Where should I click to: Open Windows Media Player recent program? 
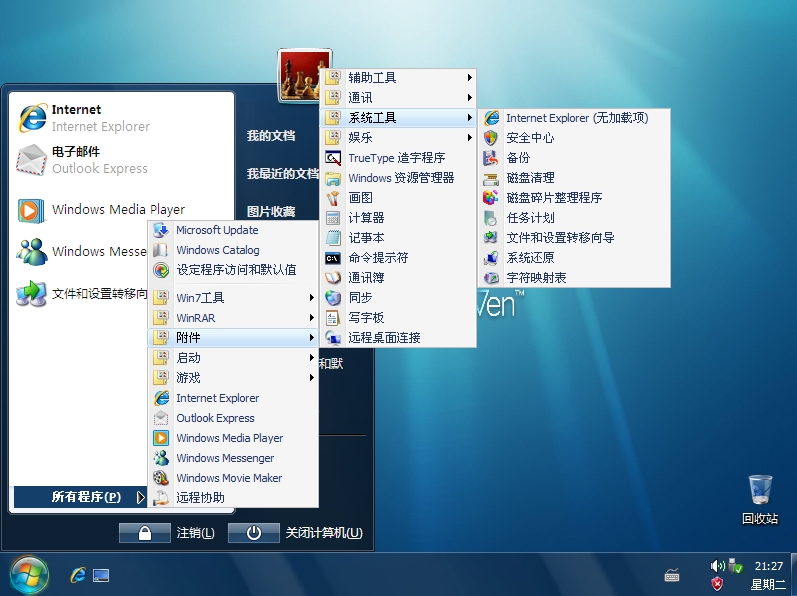pos(121,209)
